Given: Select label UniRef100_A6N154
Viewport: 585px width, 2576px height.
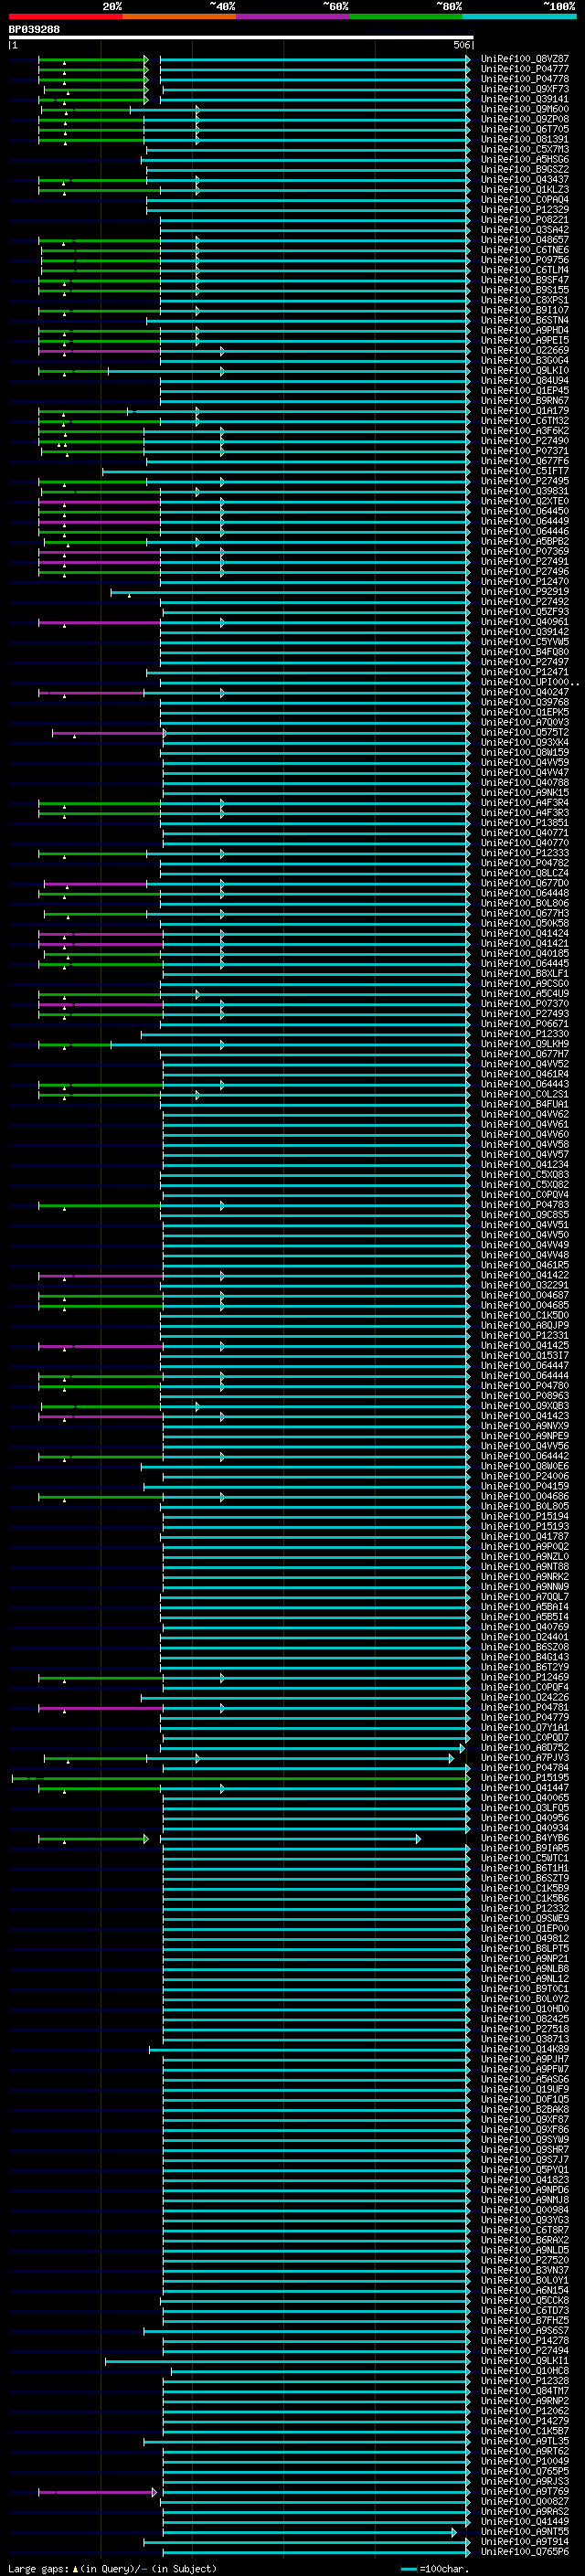Looking at the screenshot, I should tap(525, 2289).
